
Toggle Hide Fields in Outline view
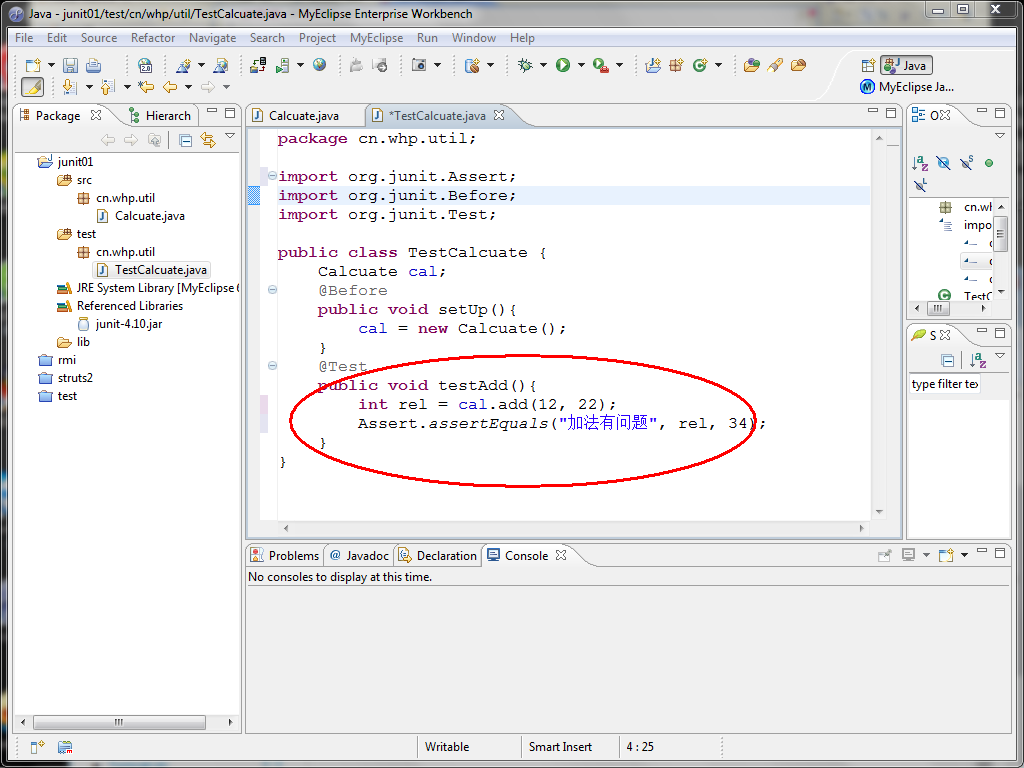(943, 163)
